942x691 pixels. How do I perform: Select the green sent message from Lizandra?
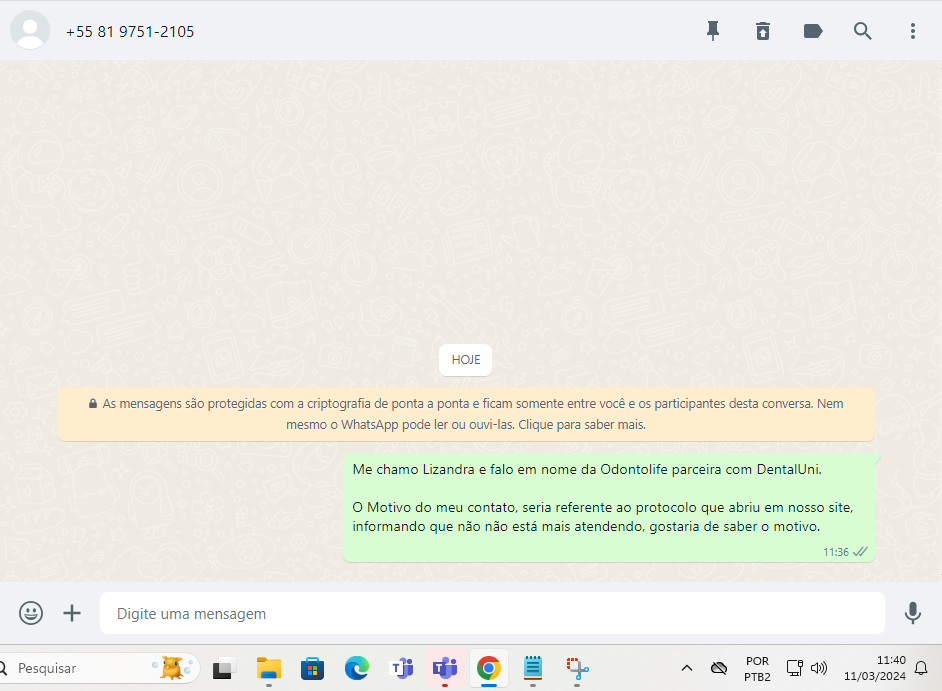pyautogui.click(x=609, y=508)
